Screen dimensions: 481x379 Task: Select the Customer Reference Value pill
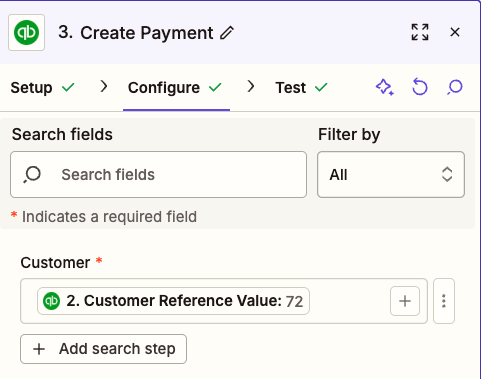pos(173,301)
